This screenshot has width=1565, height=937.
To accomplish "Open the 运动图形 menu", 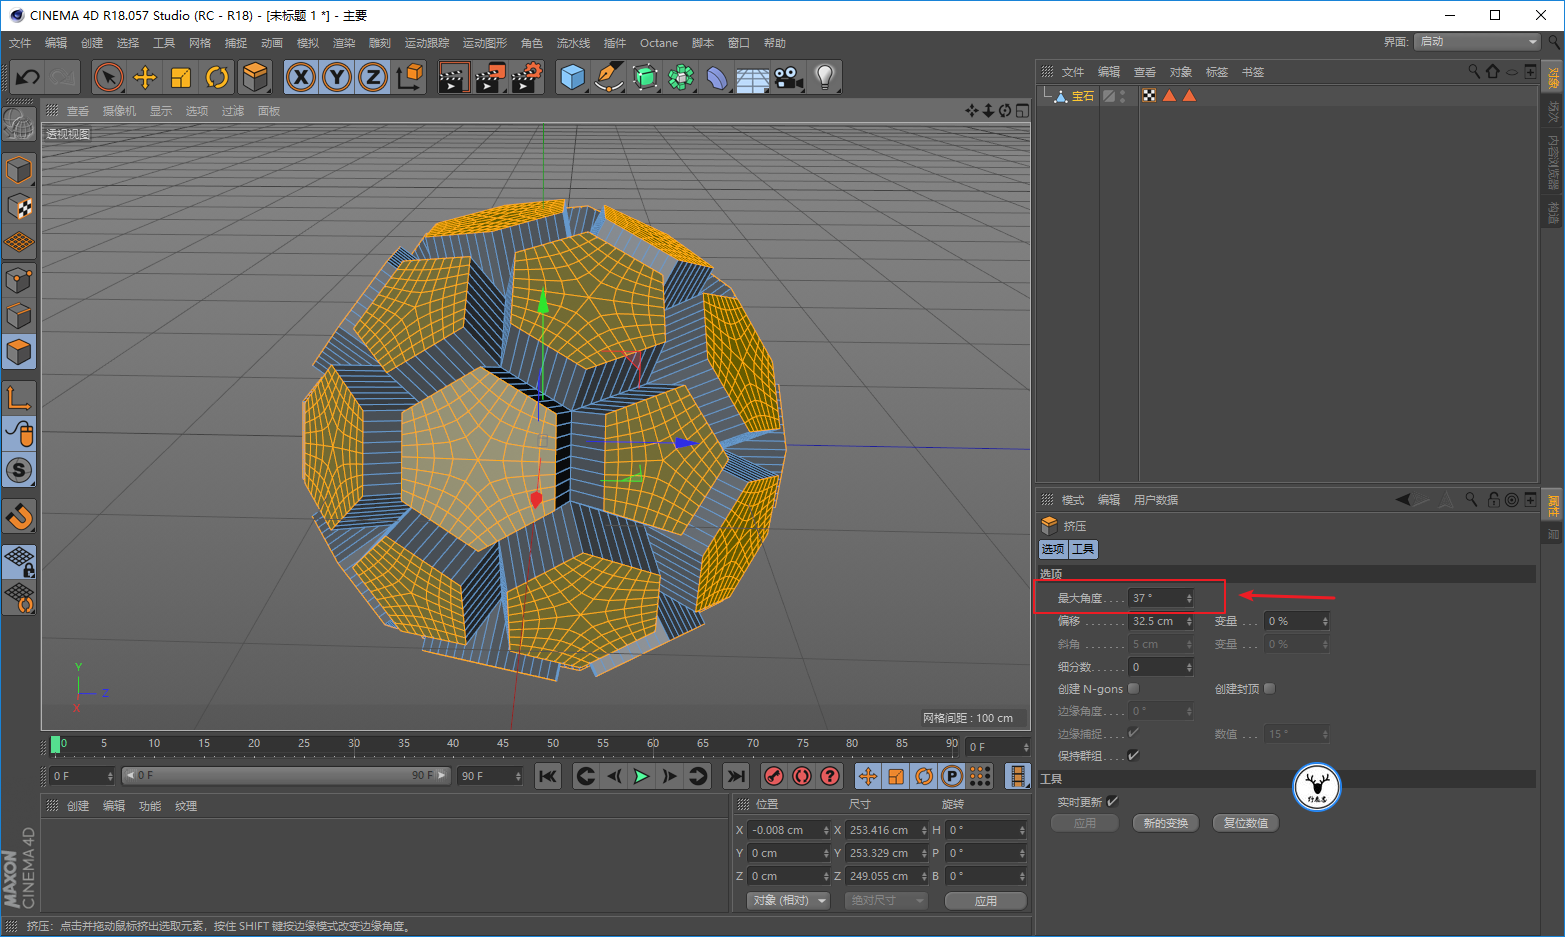I will click(485, 43).
